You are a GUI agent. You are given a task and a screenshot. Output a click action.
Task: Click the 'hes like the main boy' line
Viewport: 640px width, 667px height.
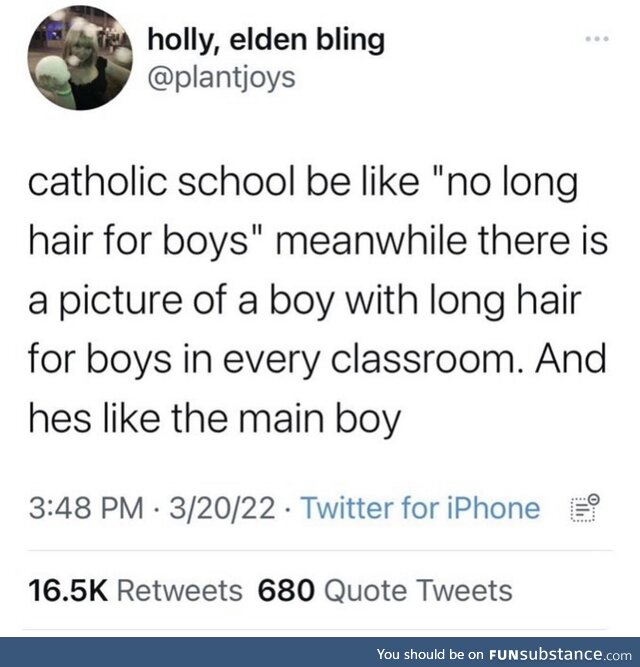click(x=215, y=419)
